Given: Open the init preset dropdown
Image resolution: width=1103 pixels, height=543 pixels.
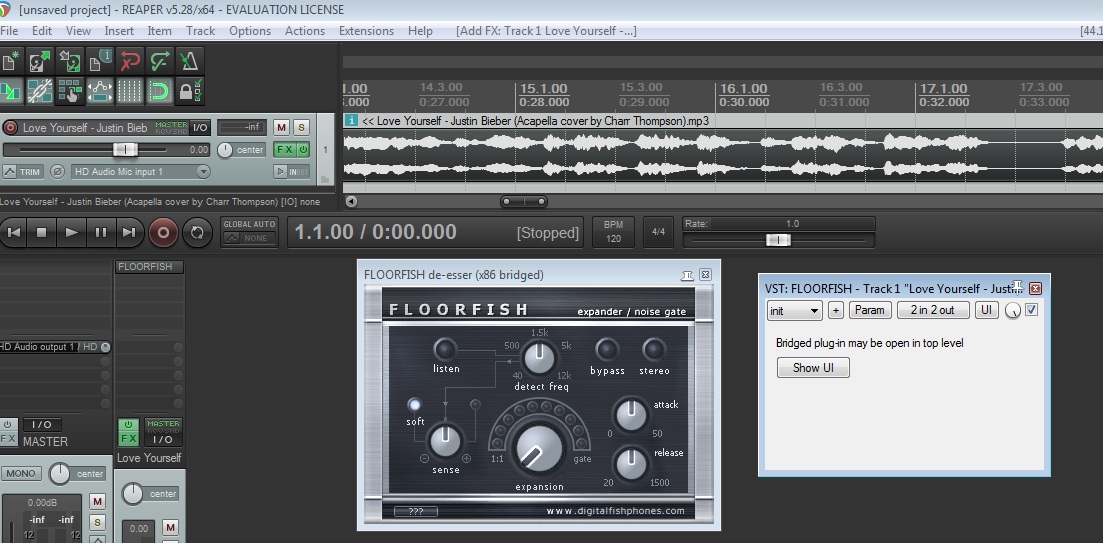Looking at the screenshot, I should point(794,310).
